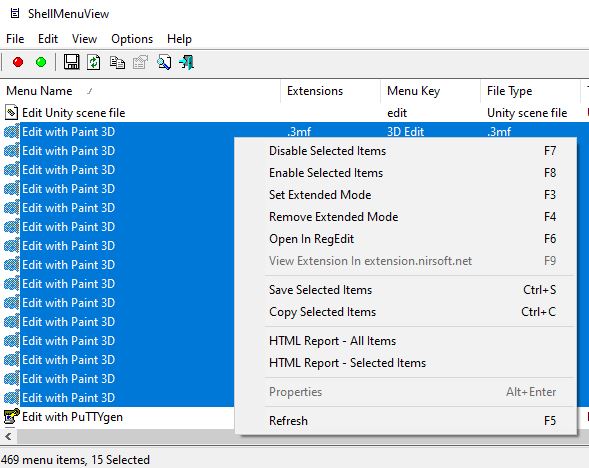Viewport: 589px width, 468px height.
Task: Click the status bar '469 menu items, 15 Selected'
Action: (76, 460)
